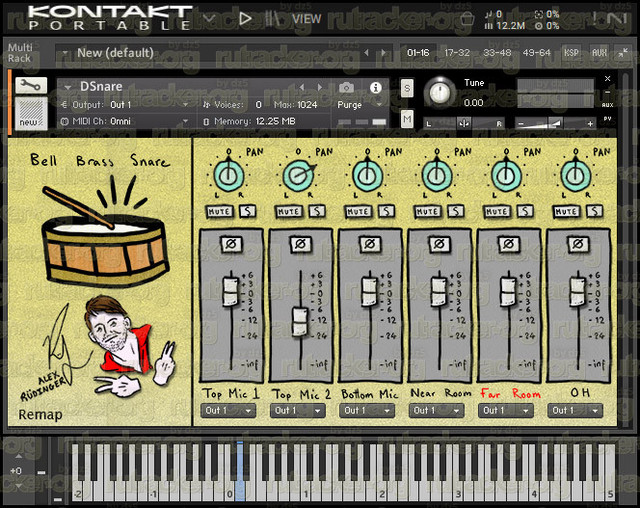The width and height of the screenshot is (640, 508).
Task: Open Far Room output dropdown
Action: click(506, 410)
